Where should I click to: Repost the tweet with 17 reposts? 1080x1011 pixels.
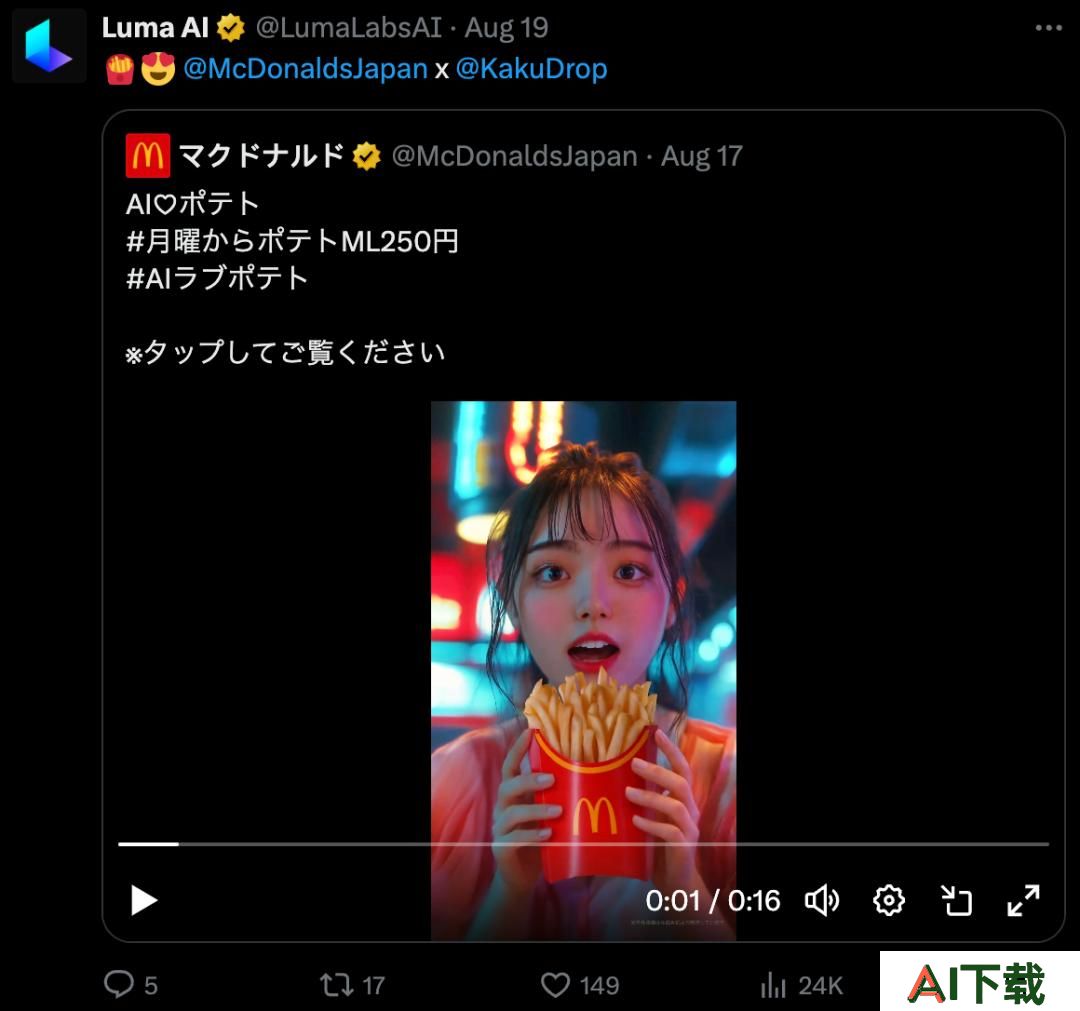tap(337, 985)
